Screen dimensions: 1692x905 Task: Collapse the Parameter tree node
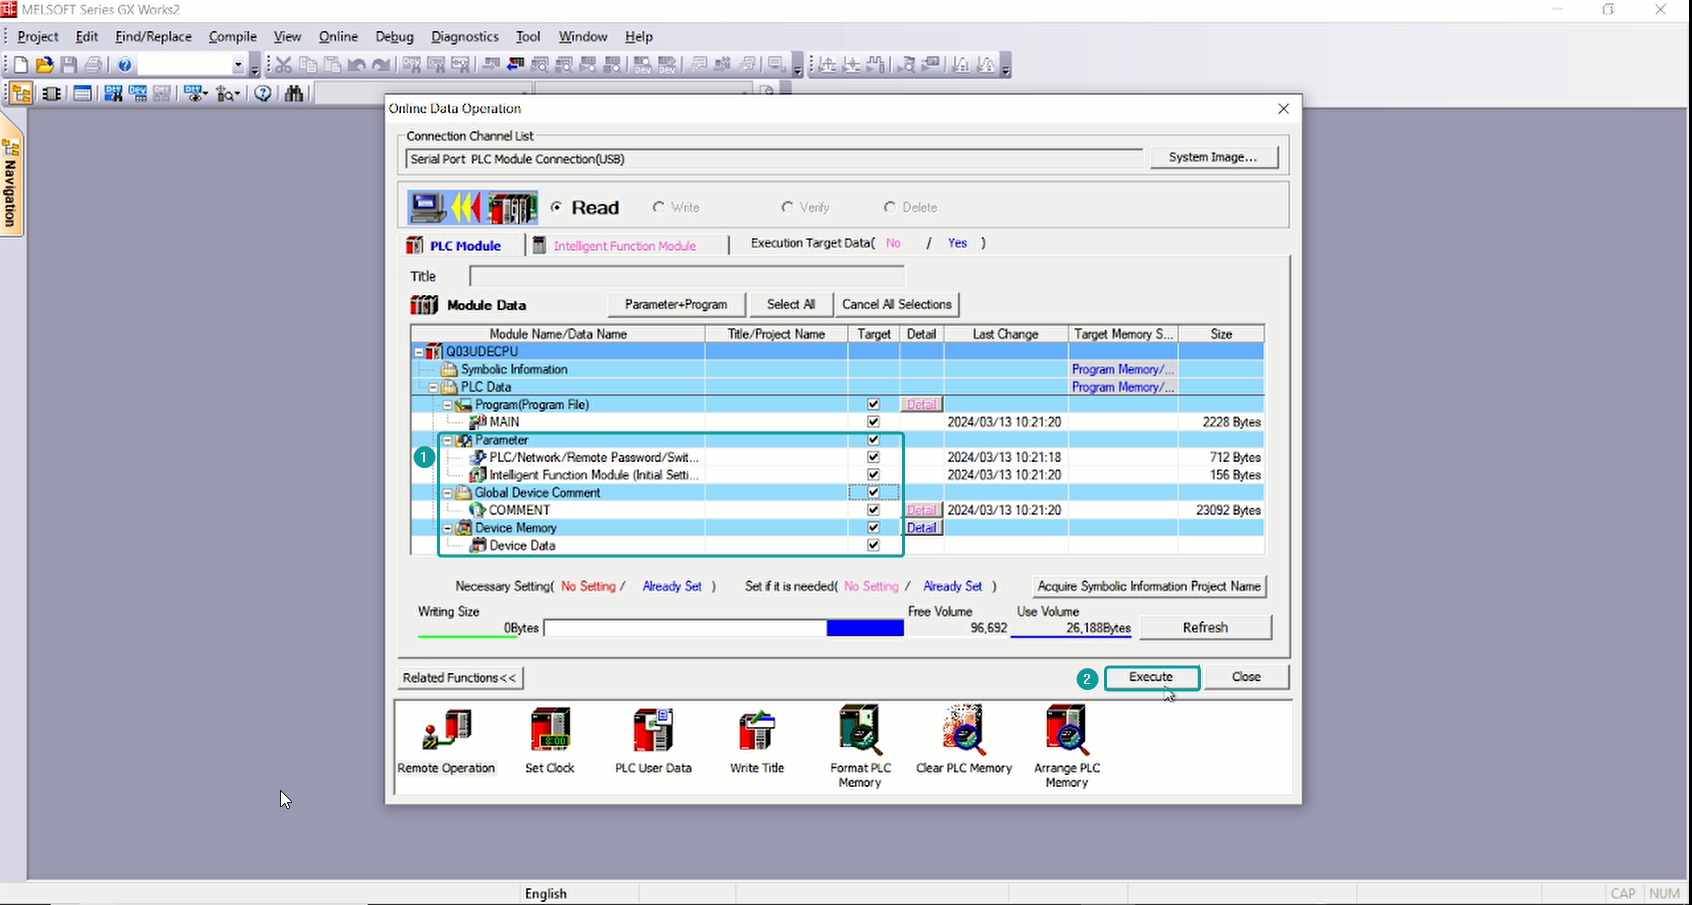coord(448,440)
